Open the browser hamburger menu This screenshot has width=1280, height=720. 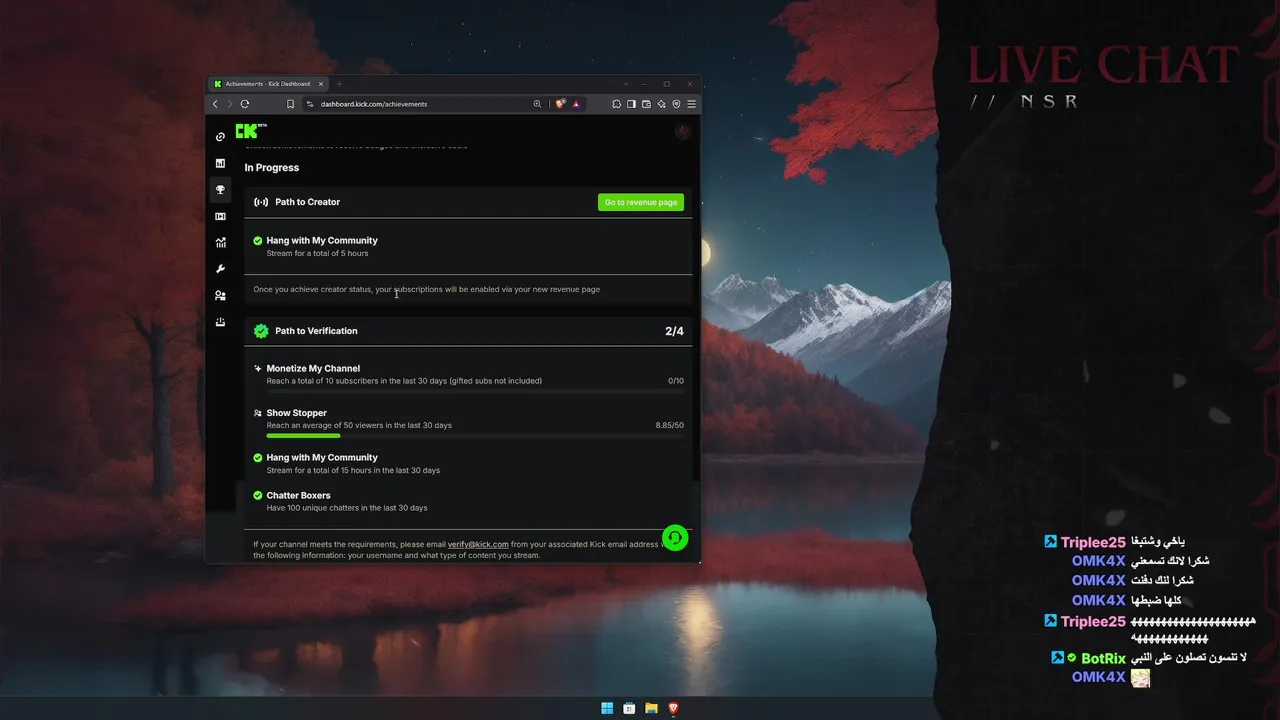tap(691, 104)
